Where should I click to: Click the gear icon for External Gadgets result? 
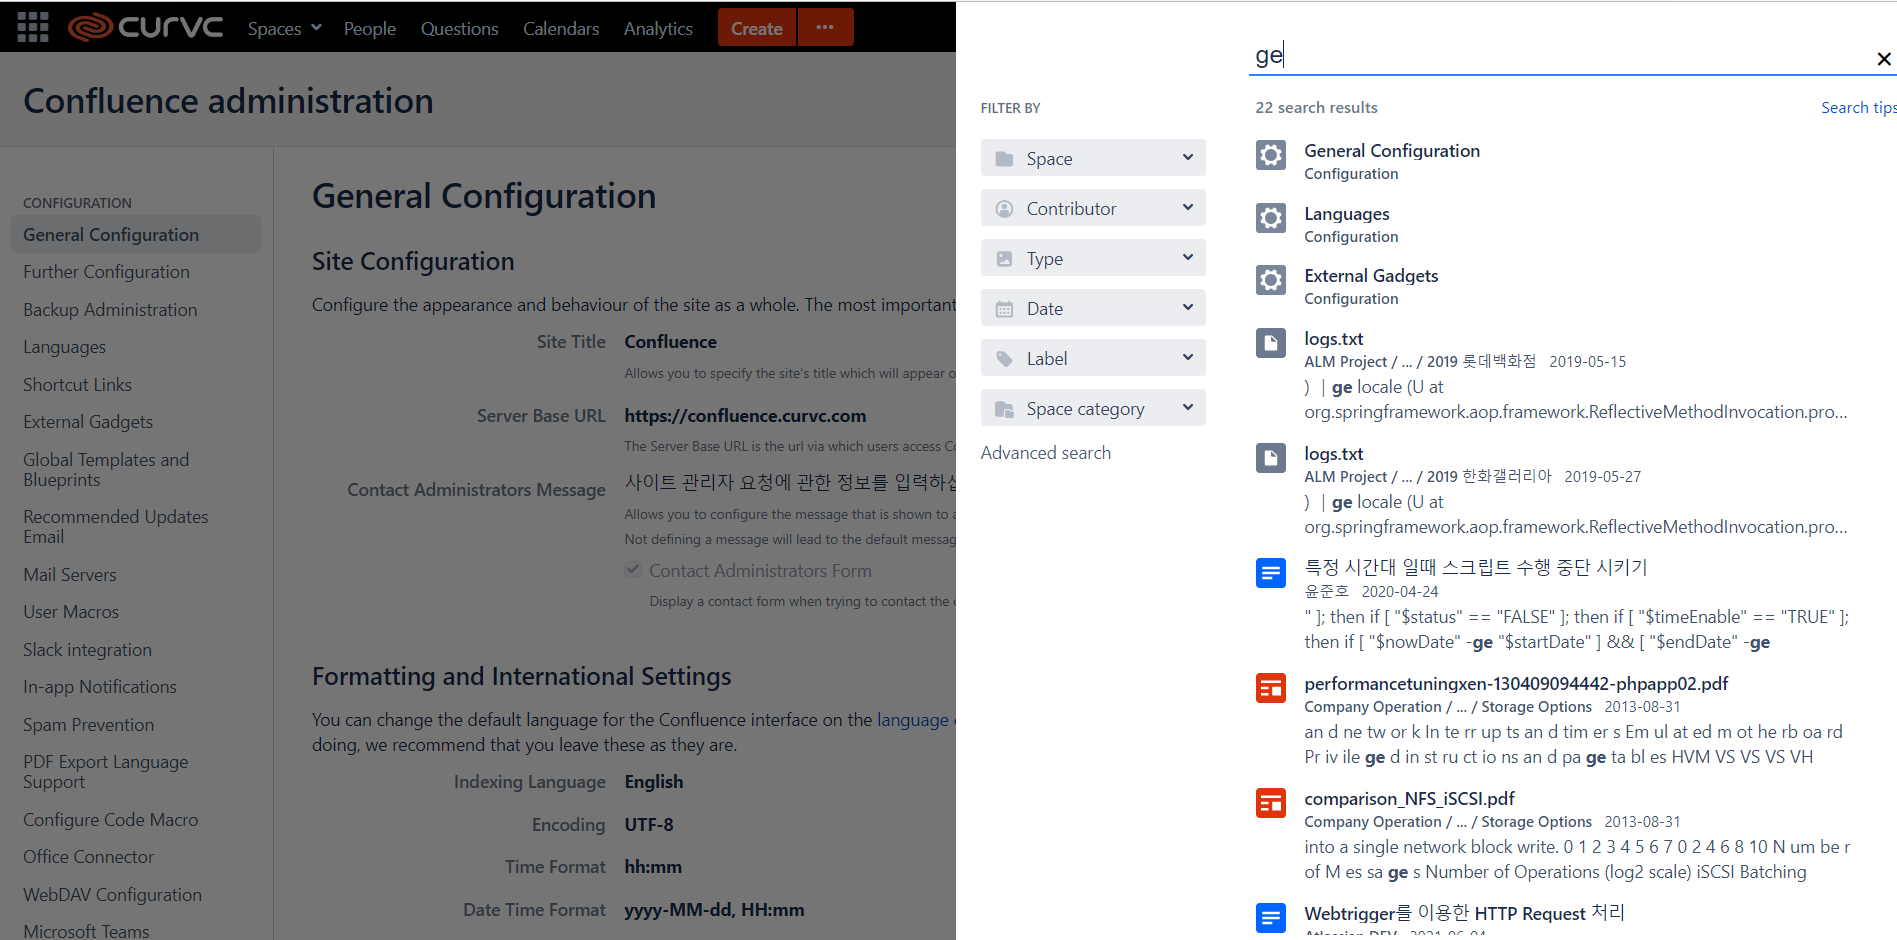1271,280
